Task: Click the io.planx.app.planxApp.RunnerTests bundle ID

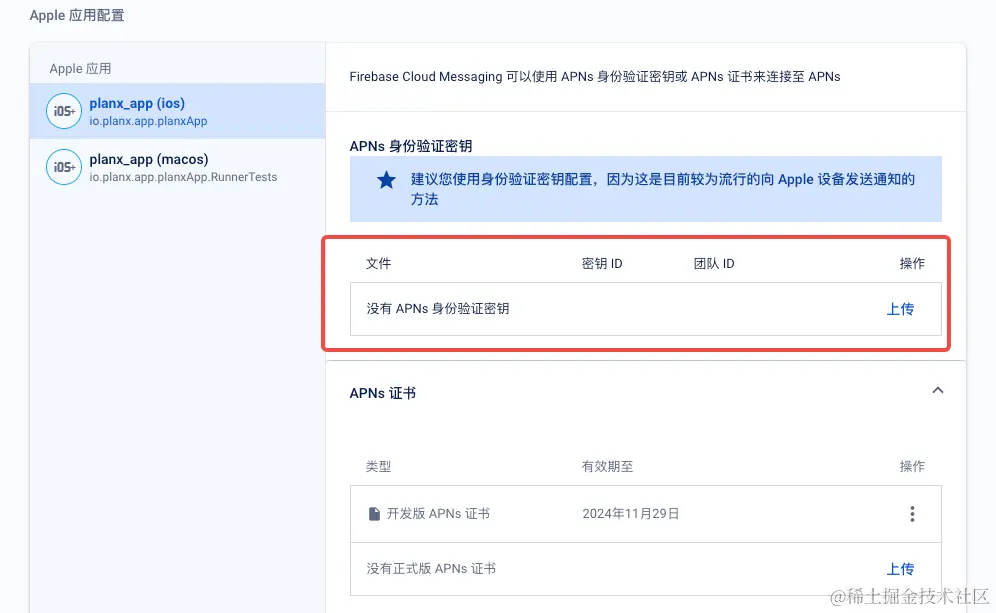Action: 183,177
